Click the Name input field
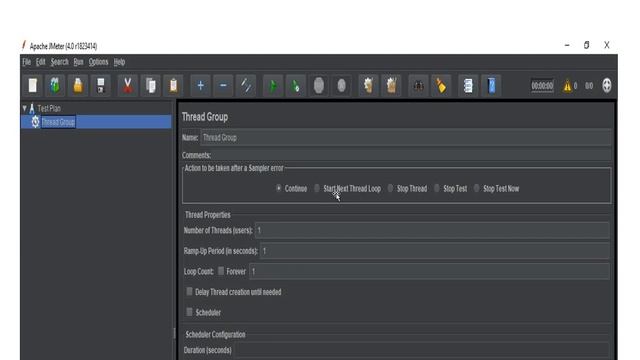Screen dimensions: 640x360 tap(406, 138)
